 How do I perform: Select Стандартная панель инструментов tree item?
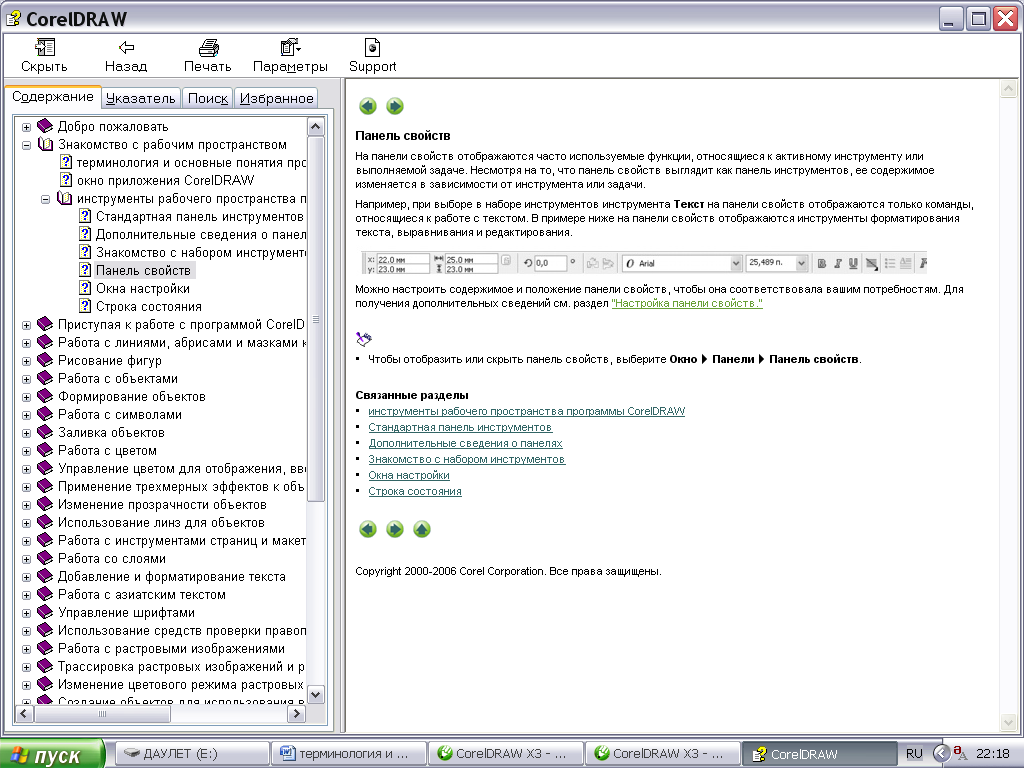click(199, 216)
